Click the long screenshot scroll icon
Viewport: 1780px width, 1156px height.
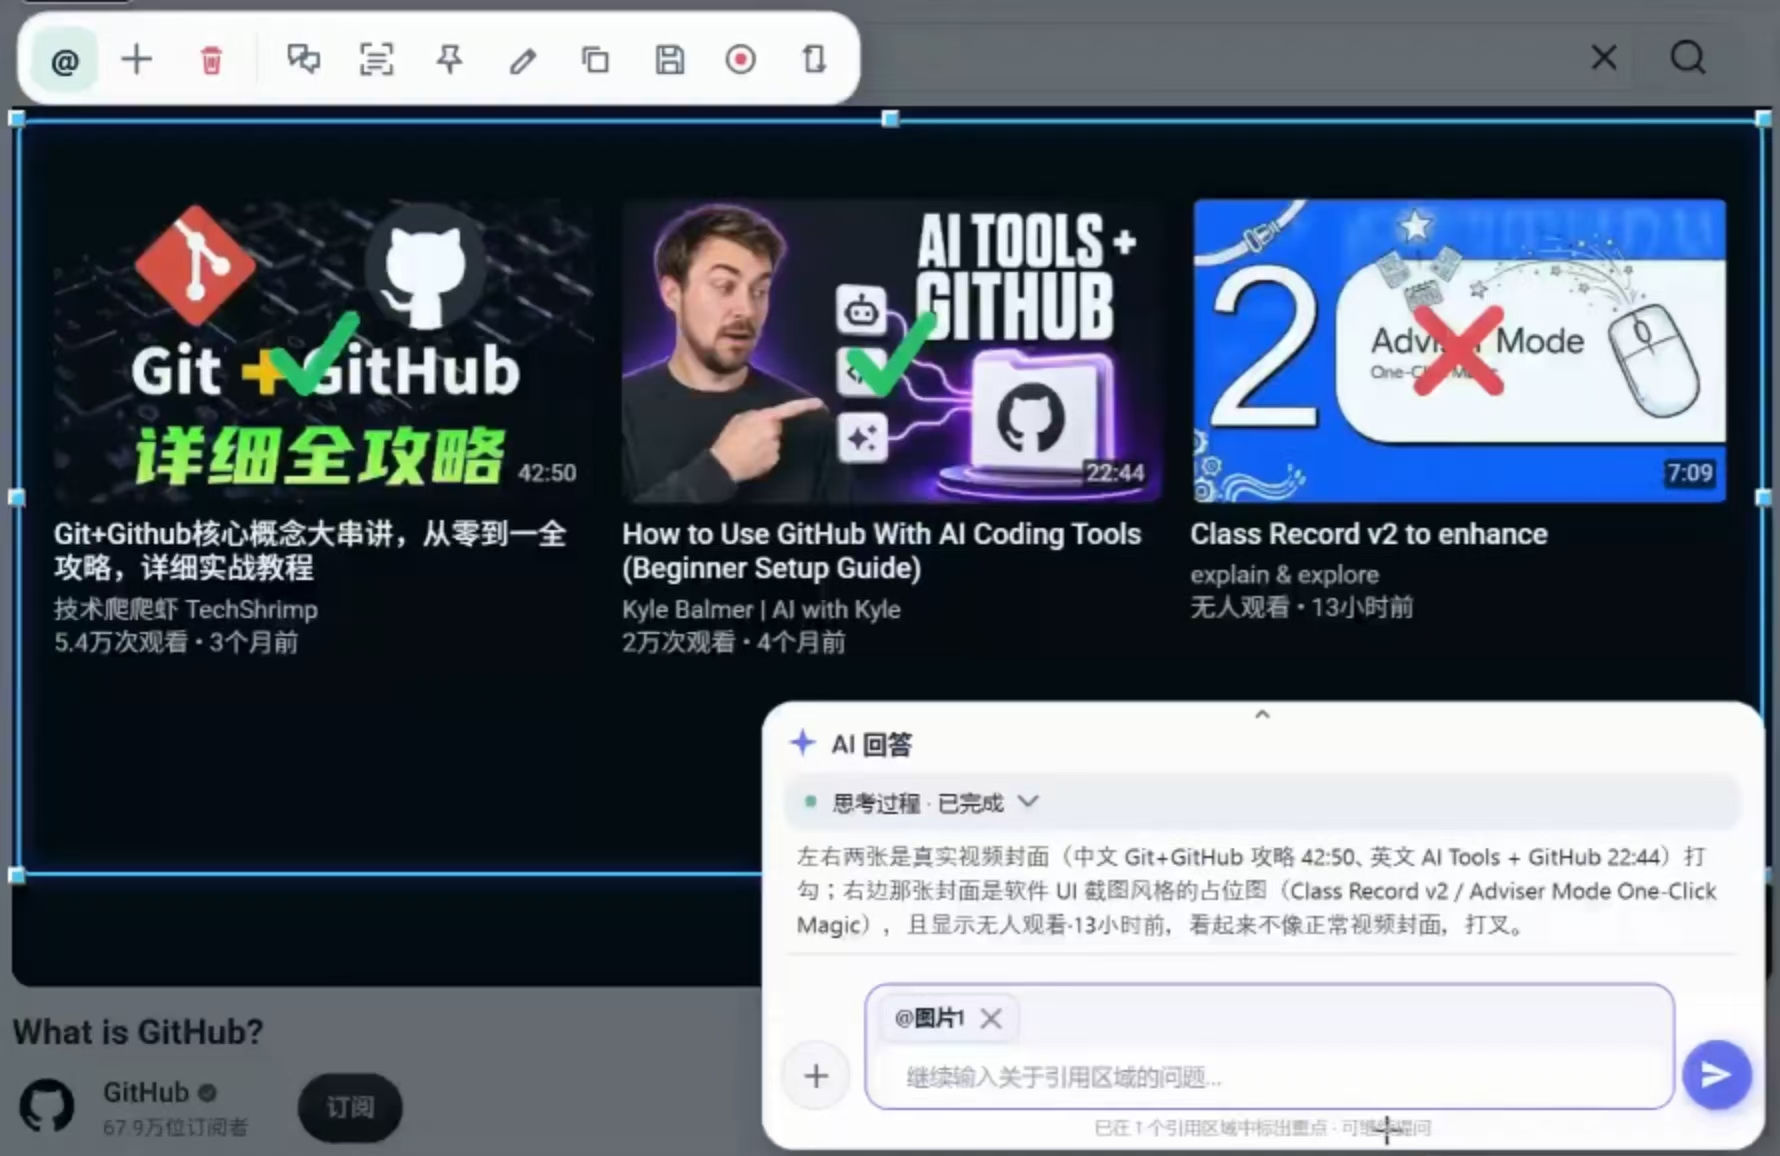814,59
